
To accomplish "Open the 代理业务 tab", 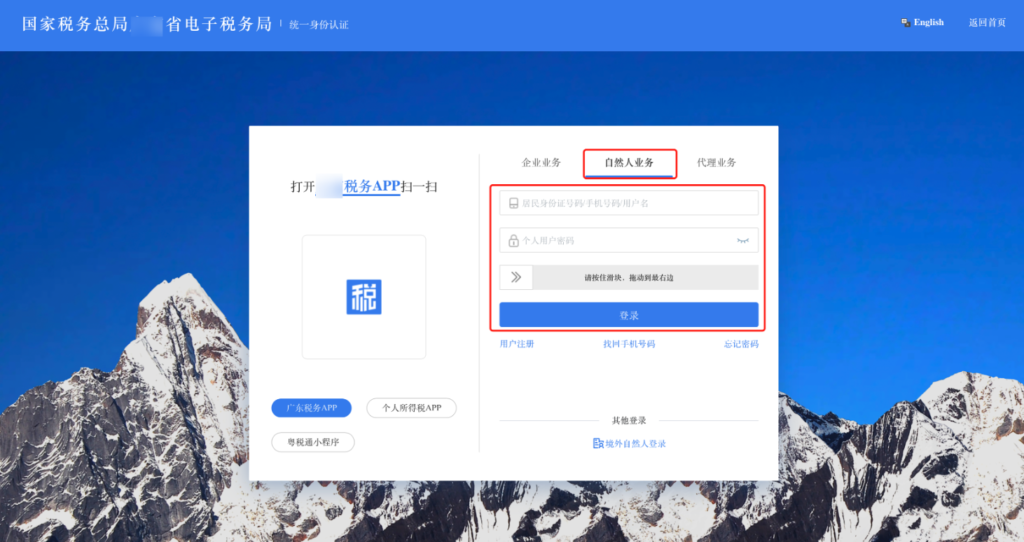I will [716, 162].
